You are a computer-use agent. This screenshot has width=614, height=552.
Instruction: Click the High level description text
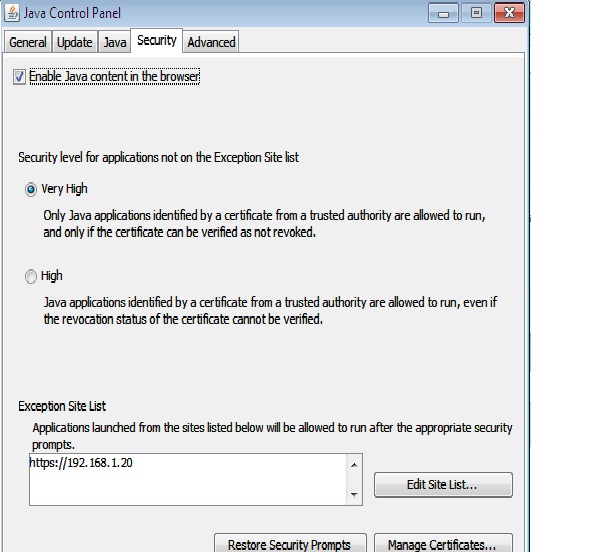pos(270,311)
